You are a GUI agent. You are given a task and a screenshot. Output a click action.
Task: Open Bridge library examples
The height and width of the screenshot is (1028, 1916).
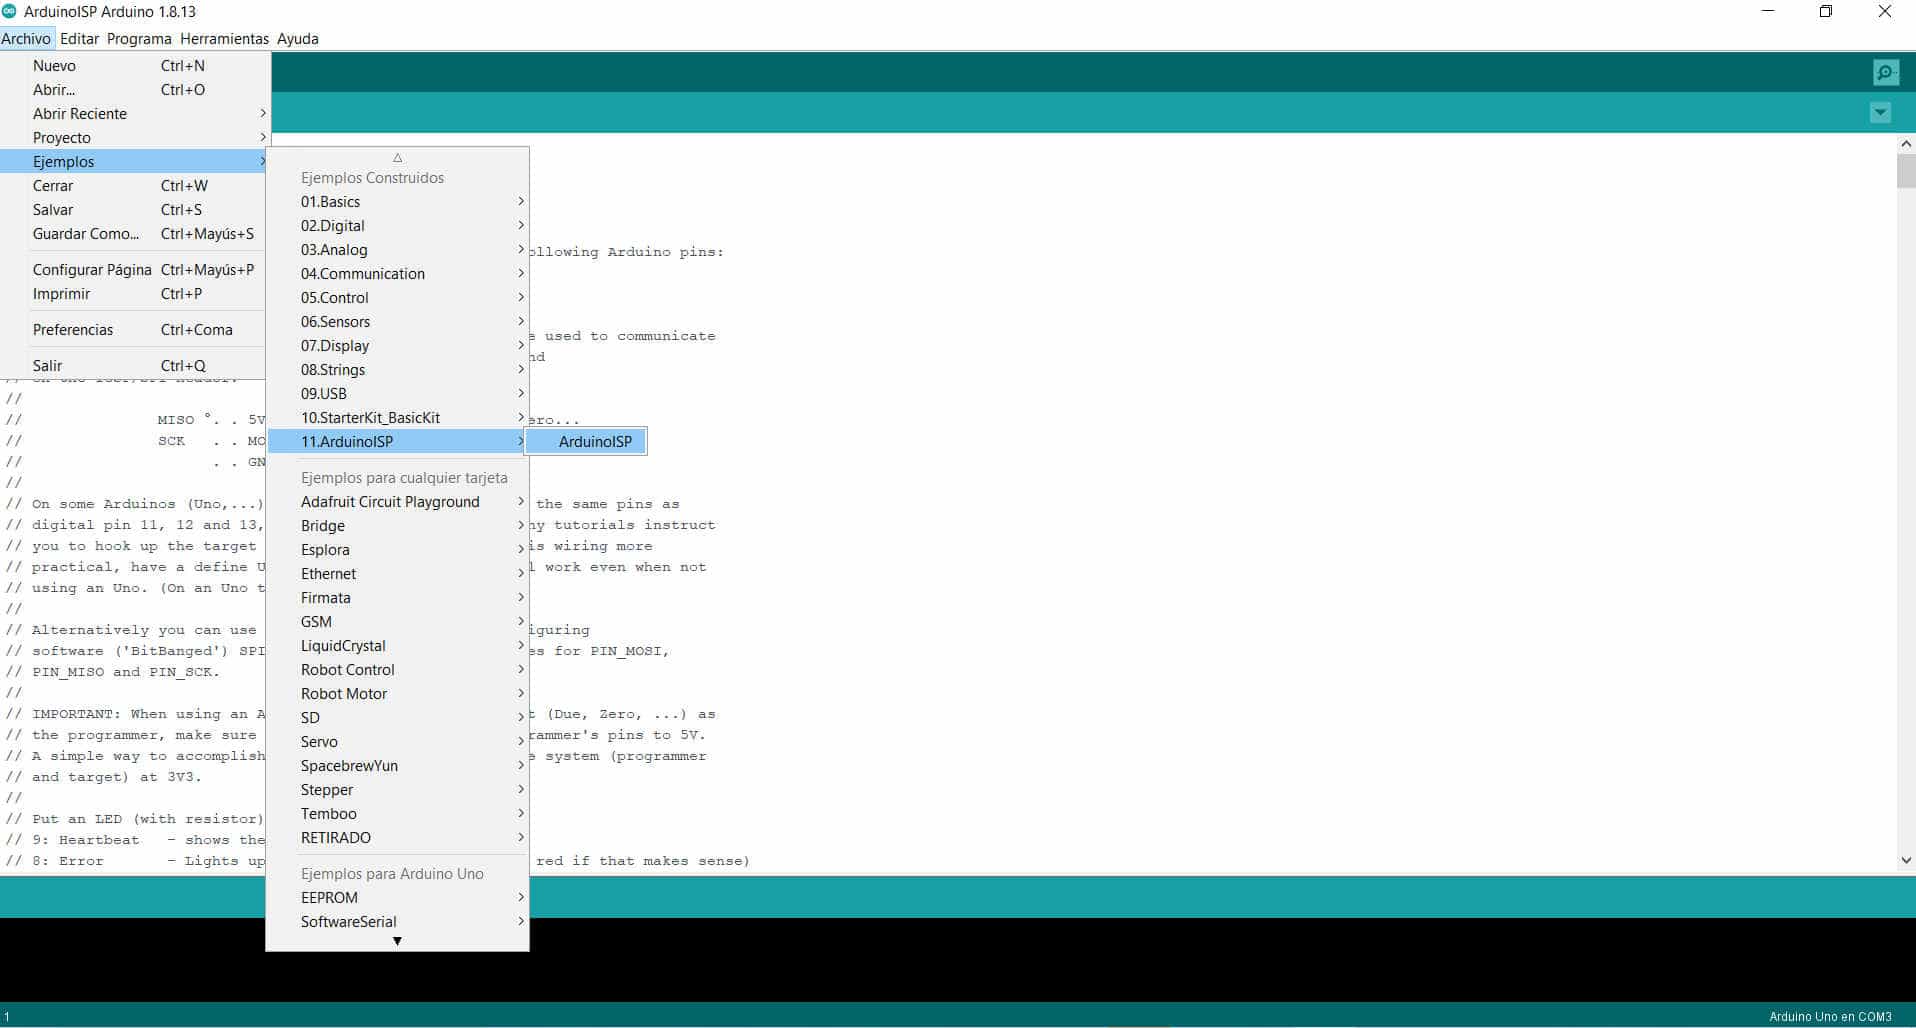pos(397,526)
